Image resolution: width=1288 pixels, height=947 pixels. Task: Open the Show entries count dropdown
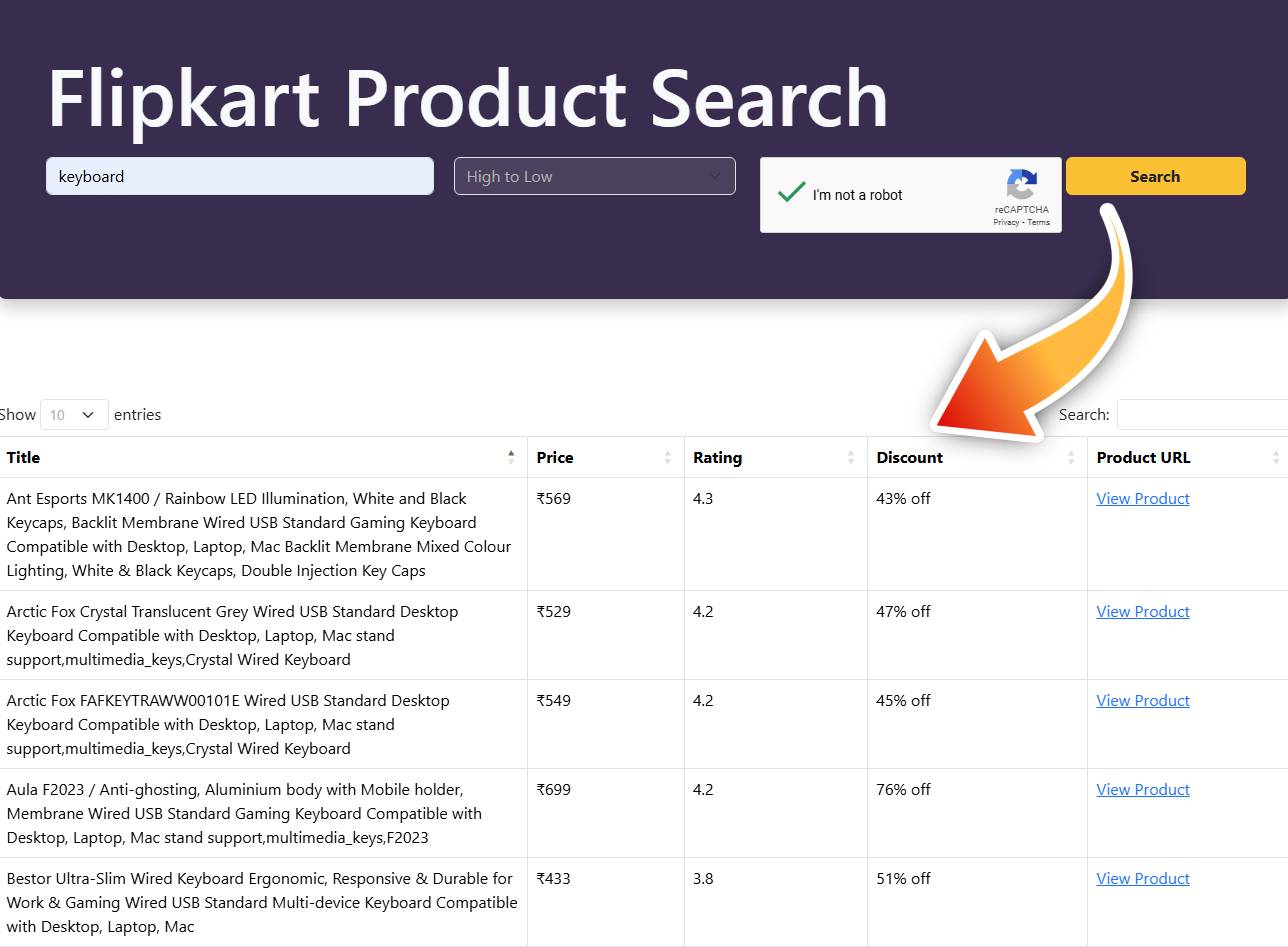click(74, 414)
